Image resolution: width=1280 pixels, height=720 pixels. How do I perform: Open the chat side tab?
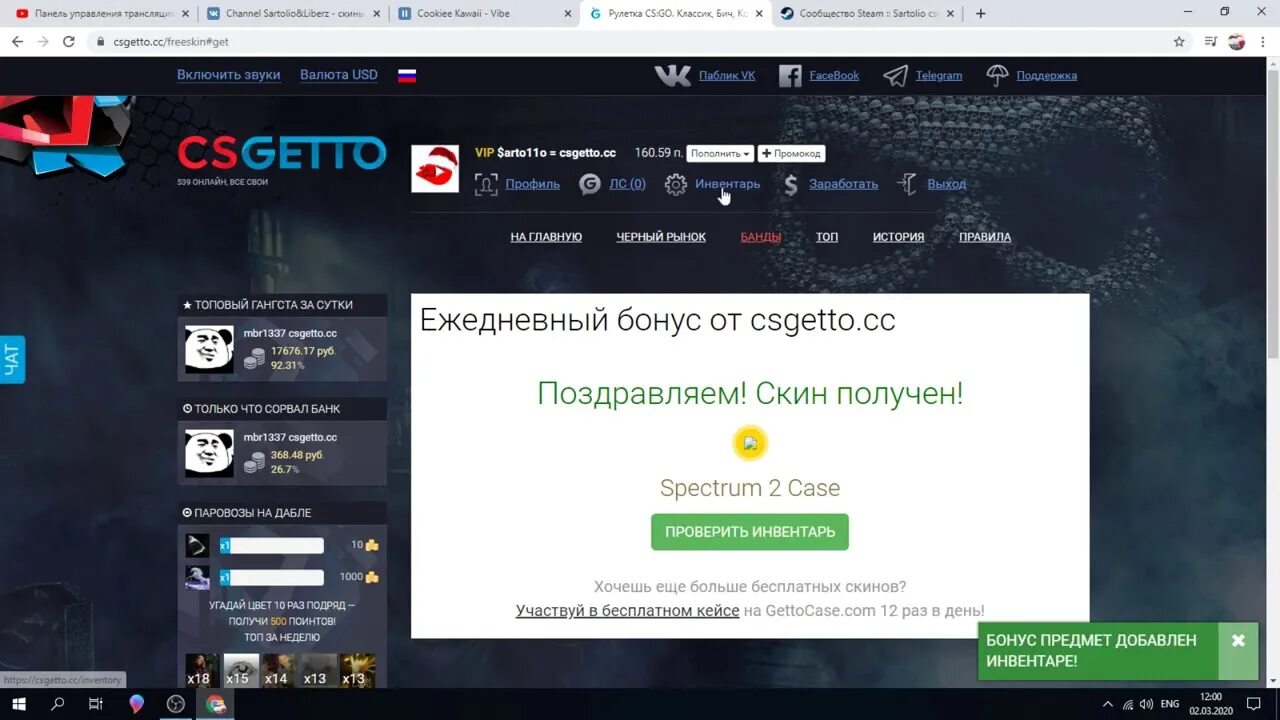(12, 359)
